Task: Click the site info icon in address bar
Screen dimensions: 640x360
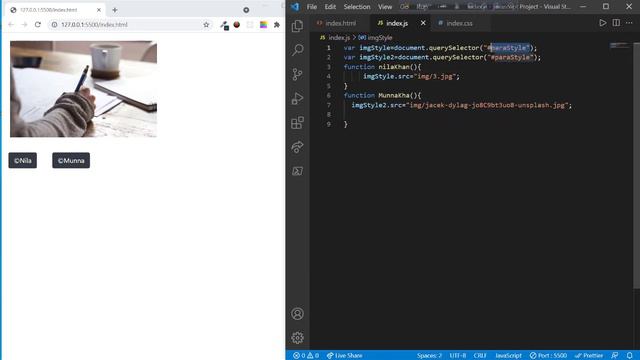Action: coord(54,24)
